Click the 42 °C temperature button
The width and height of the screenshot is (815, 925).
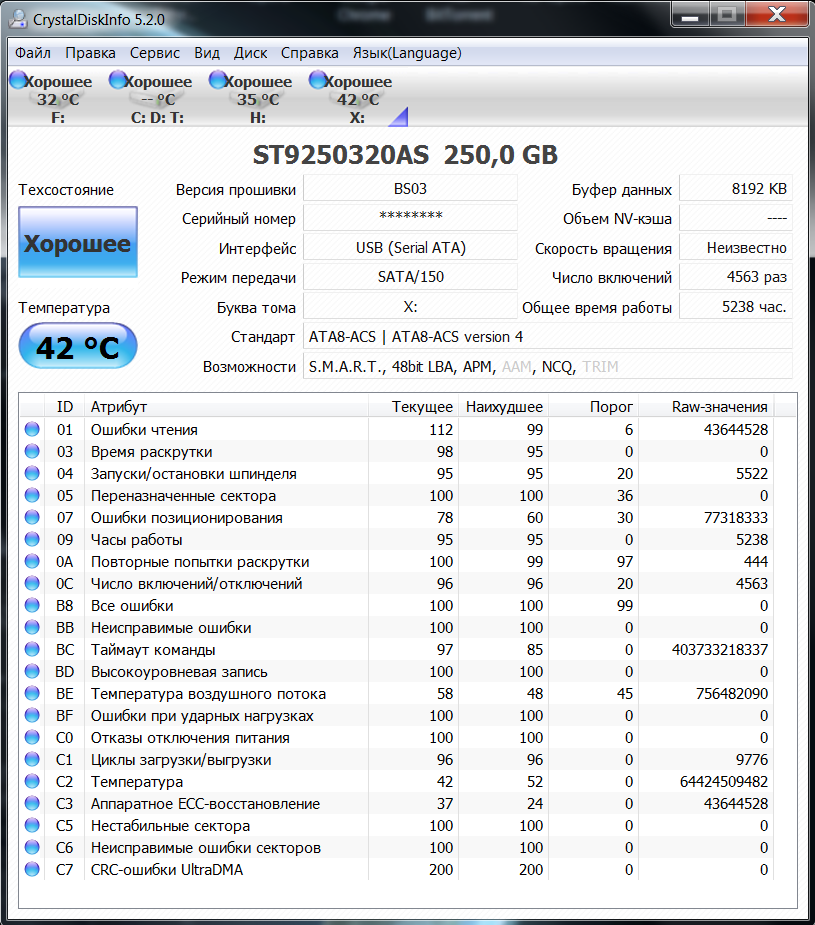pos(78,346)
